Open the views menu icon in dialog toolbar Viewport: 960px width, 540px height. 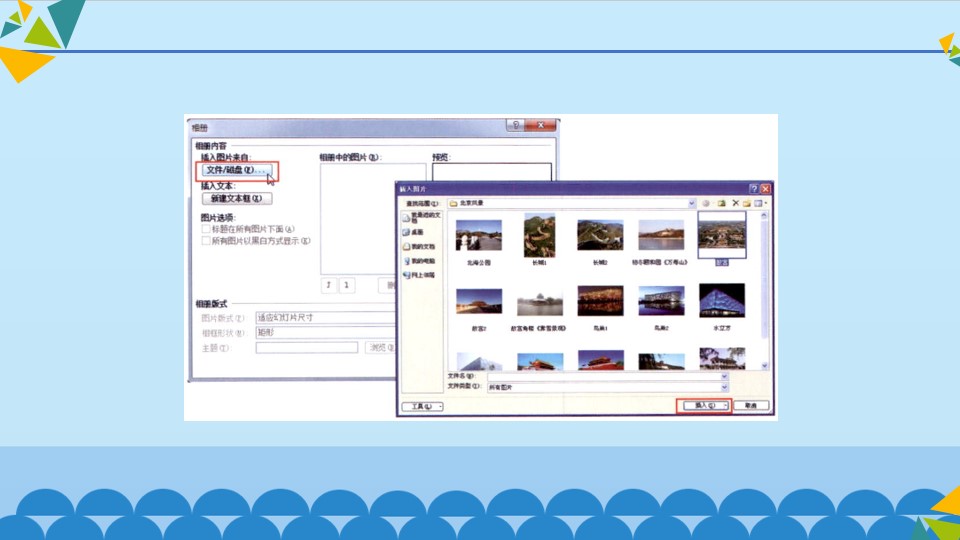[x=760, y=203]
